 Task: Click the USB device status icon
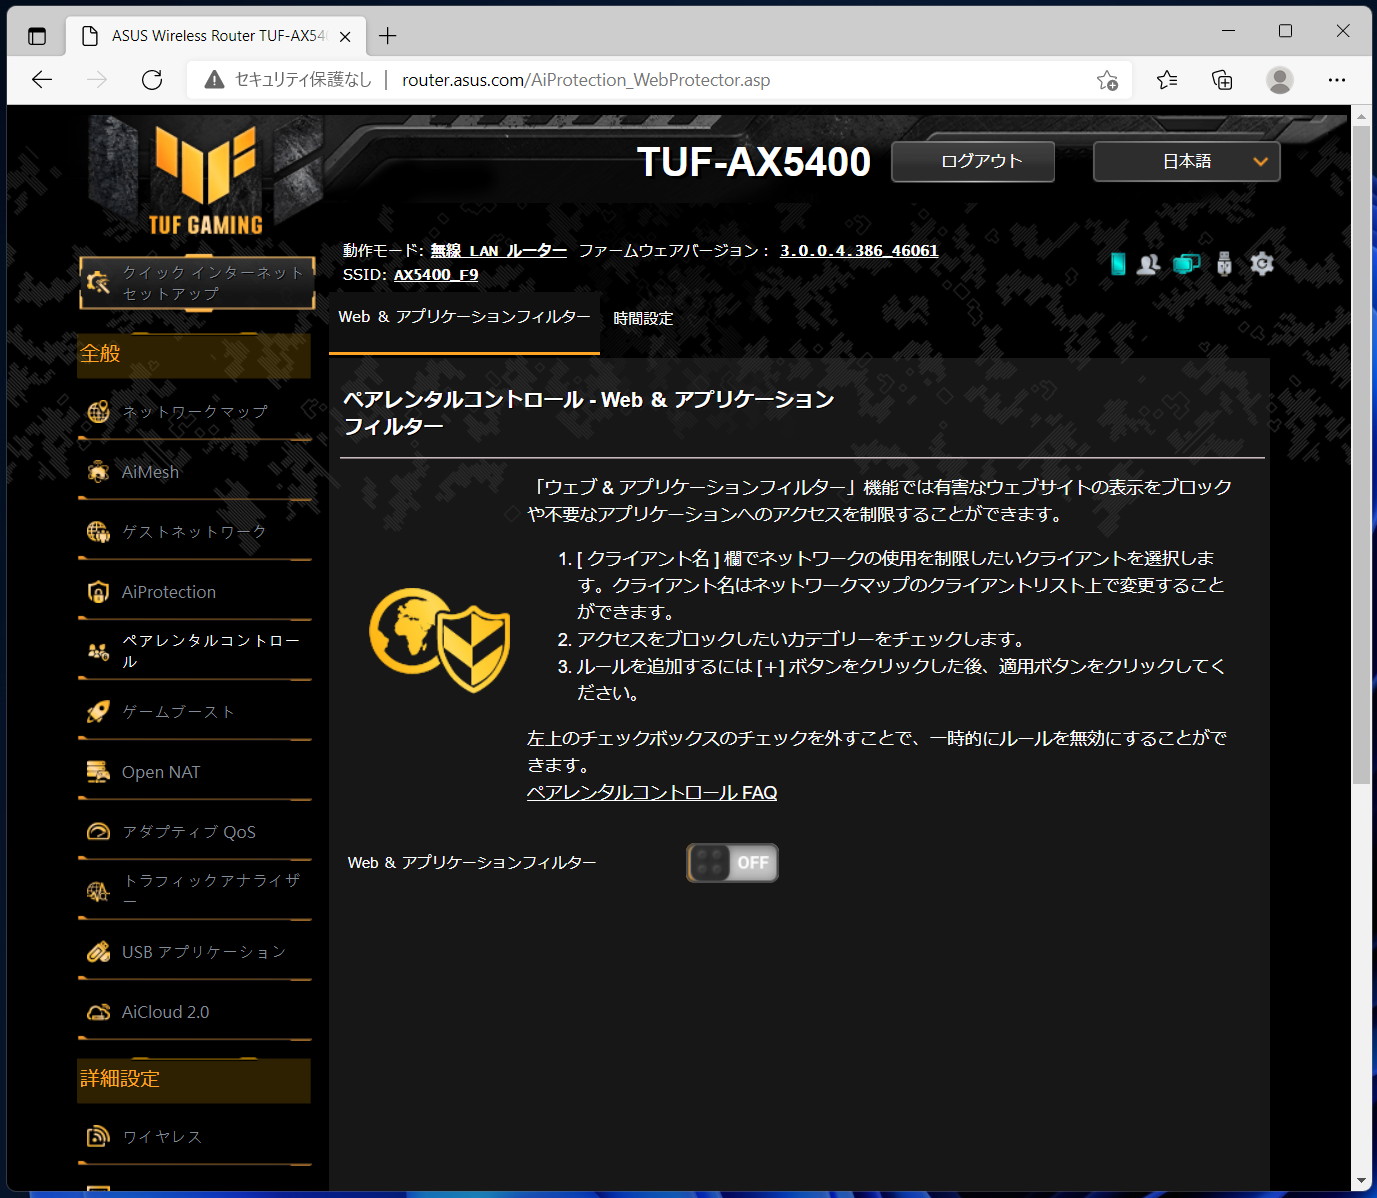pyautogui.click(x=1224, y=264)
